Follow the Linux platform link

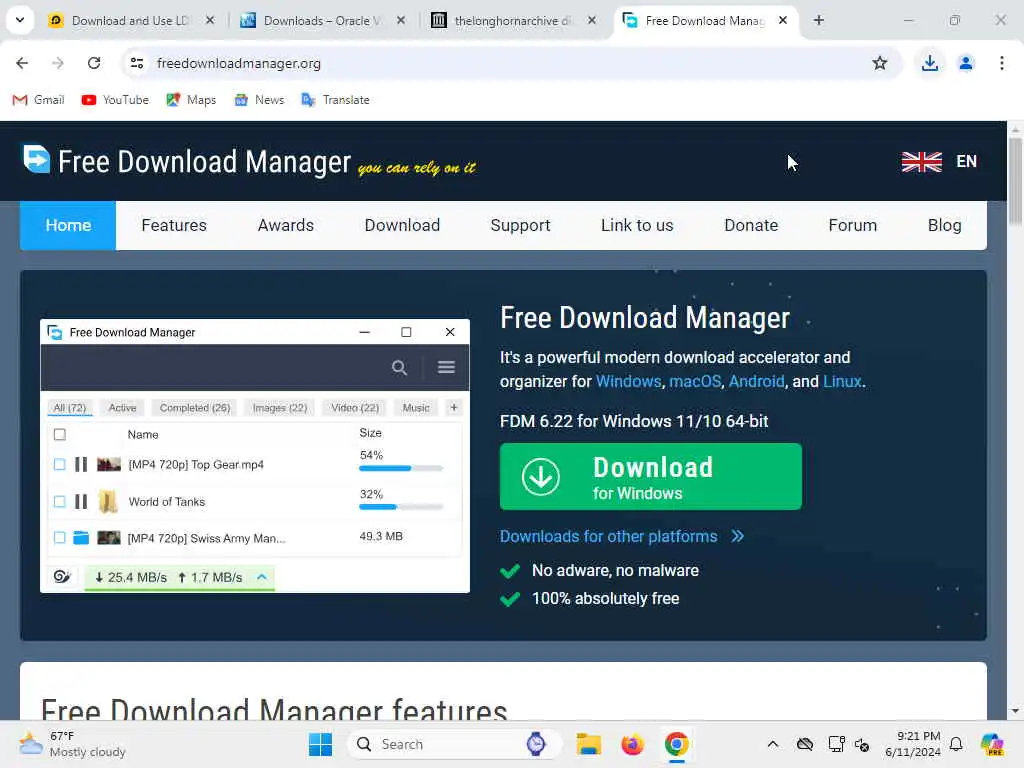pyautogui.click(x=842, y=381)
